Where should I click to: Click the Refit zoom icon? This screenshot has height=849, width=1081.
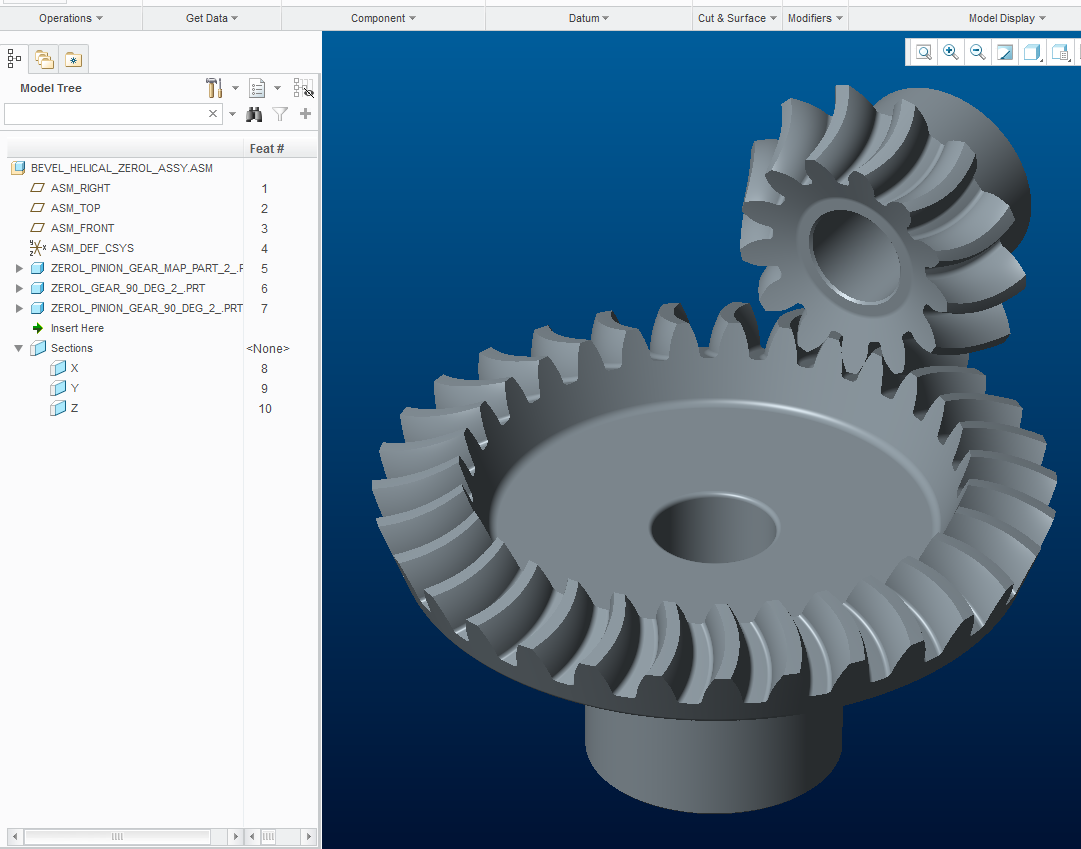click(x=924, y=53)
